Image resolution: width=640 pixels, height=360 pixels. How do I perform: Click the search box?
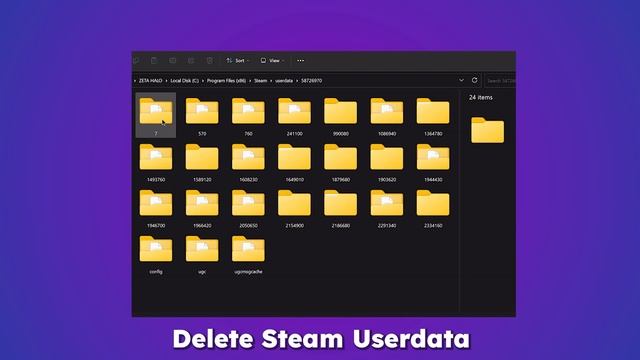[x=500, y=81]
